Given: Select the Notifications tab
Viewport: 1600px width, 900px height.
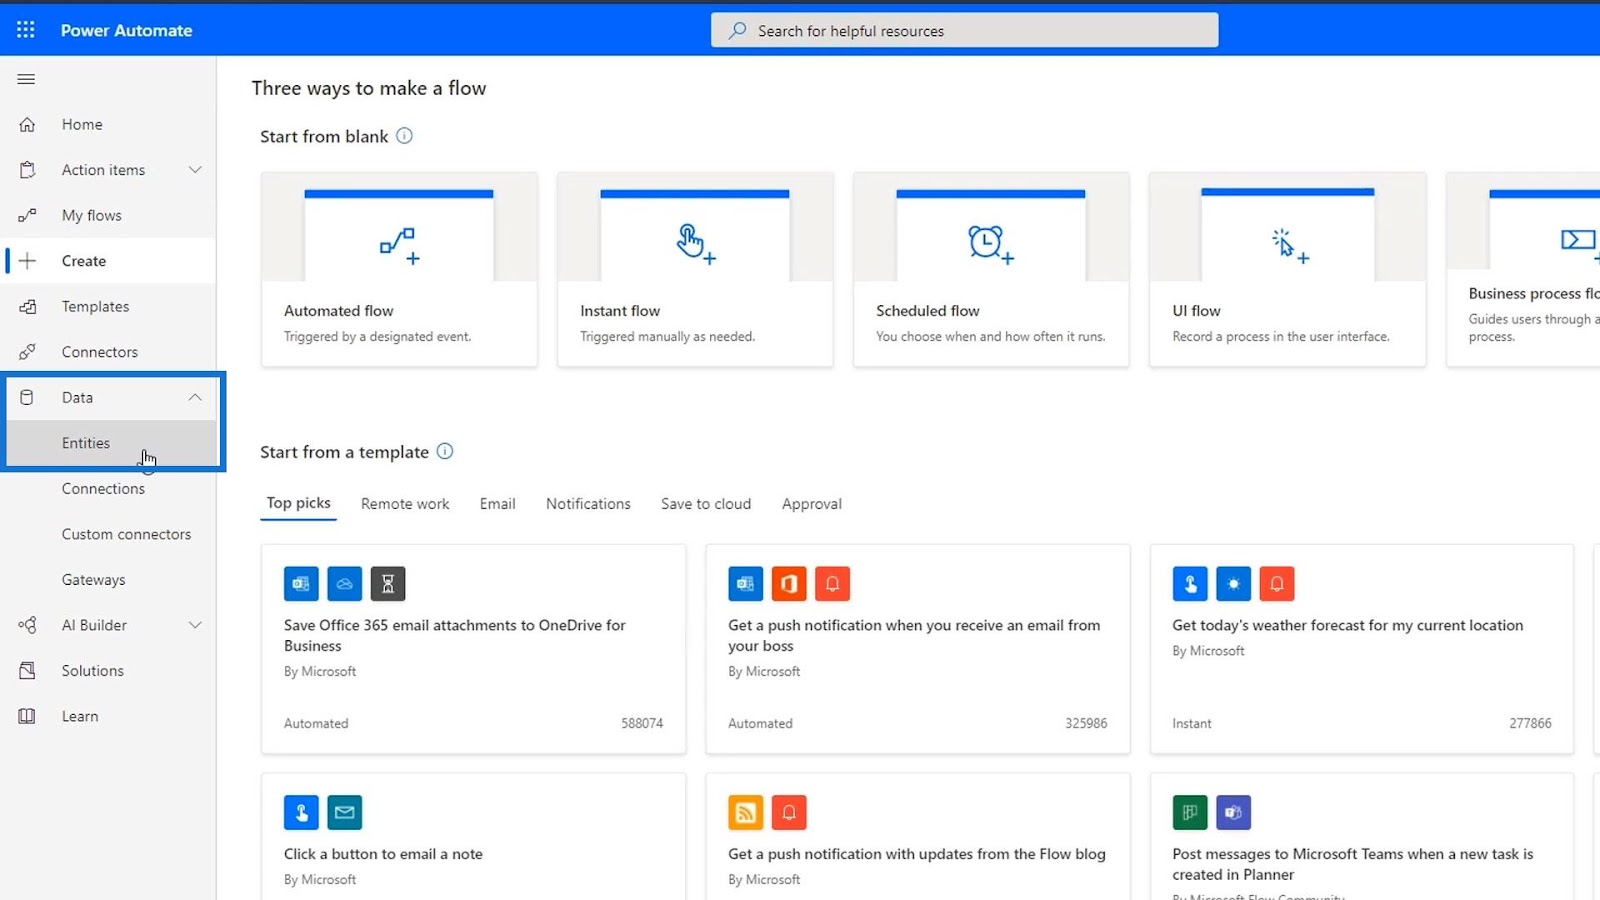Looking at the screenshot, I should (588, 504).
